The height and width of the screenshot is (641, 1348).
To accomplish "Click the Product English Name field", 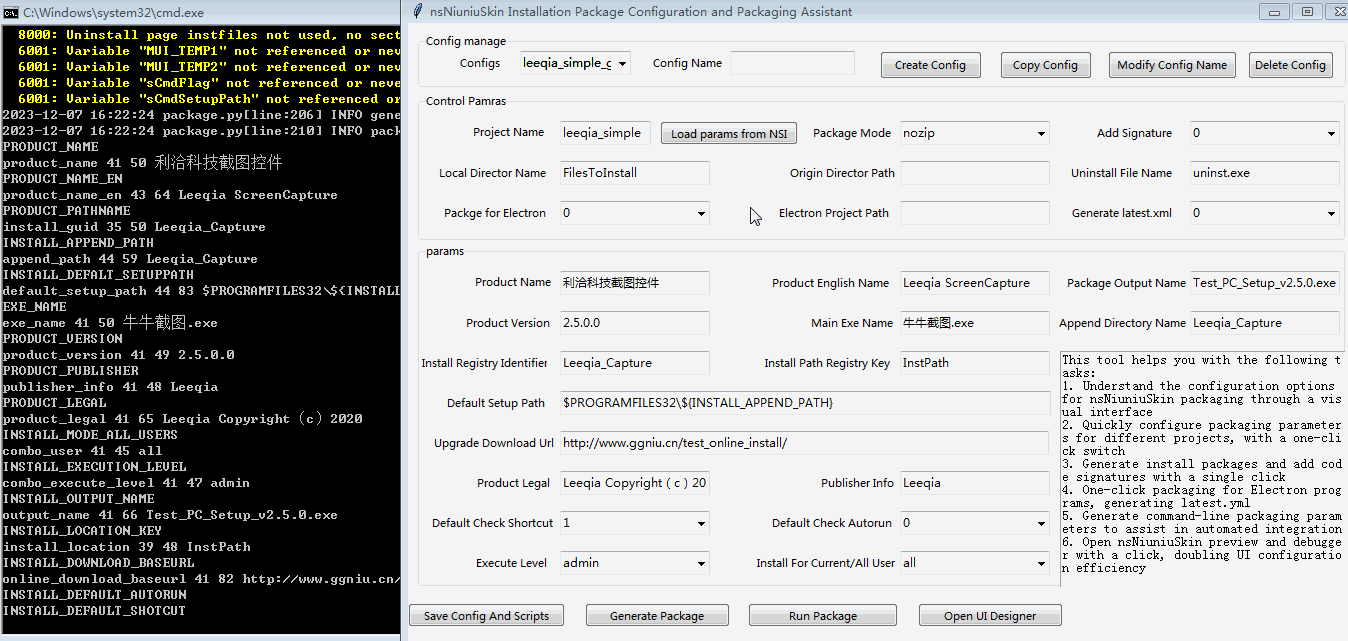I will coord(975,283).
